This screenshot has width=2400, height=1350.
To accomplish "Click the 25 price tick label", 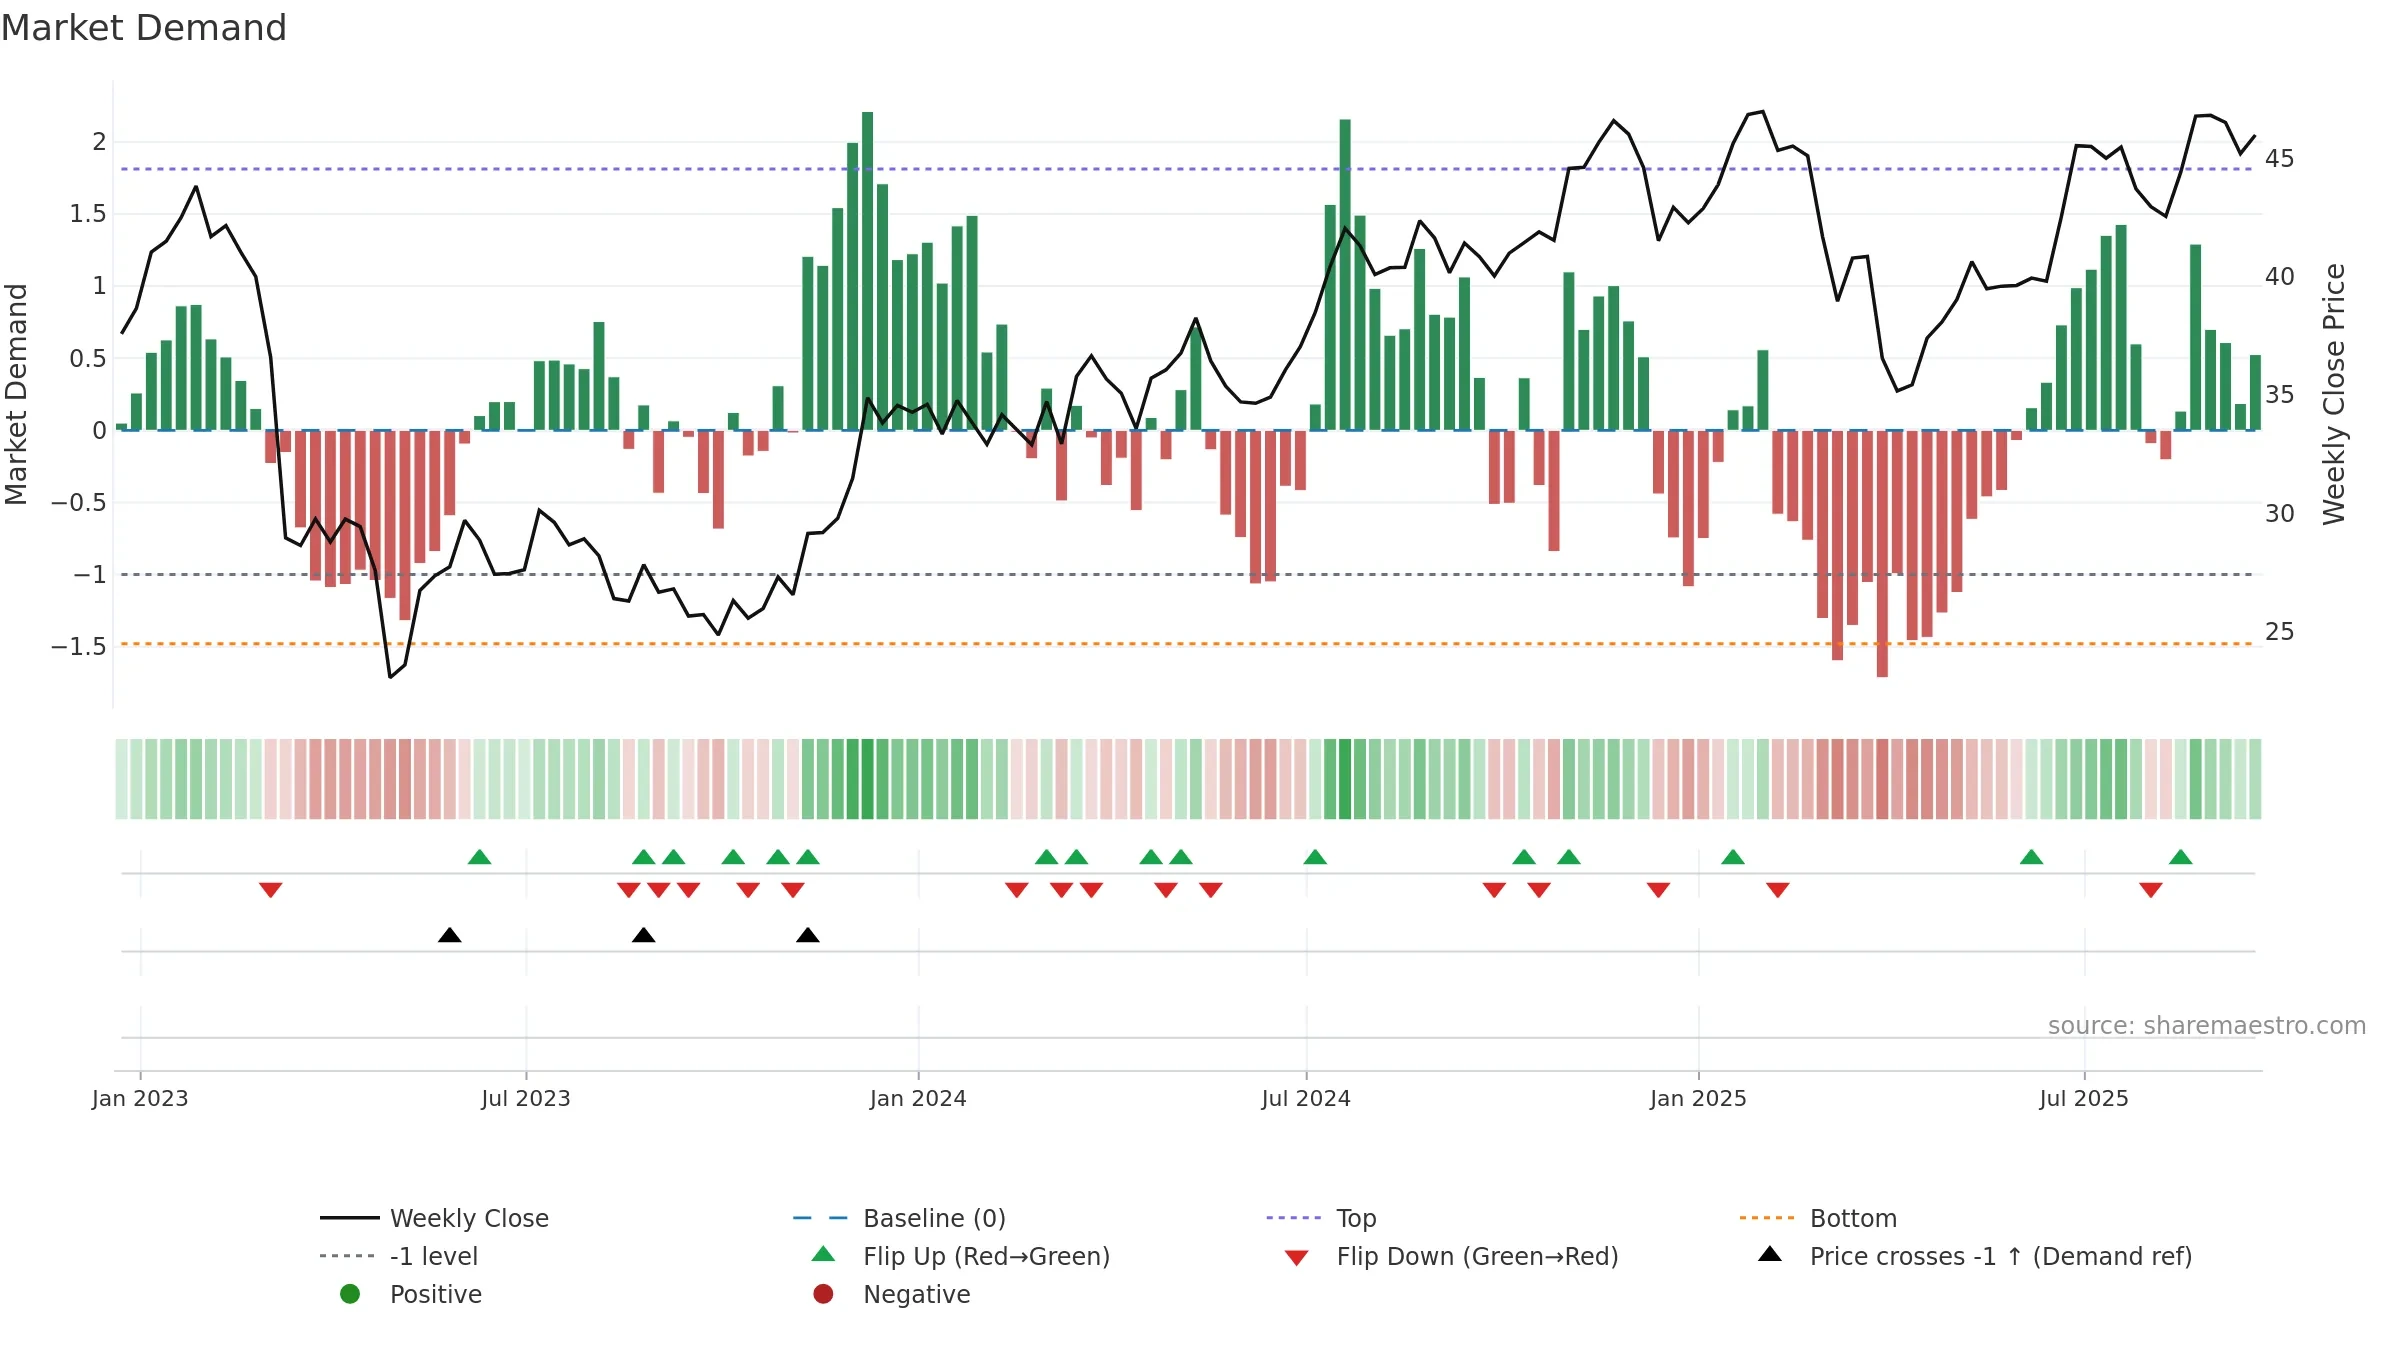I will point(2280,631).
